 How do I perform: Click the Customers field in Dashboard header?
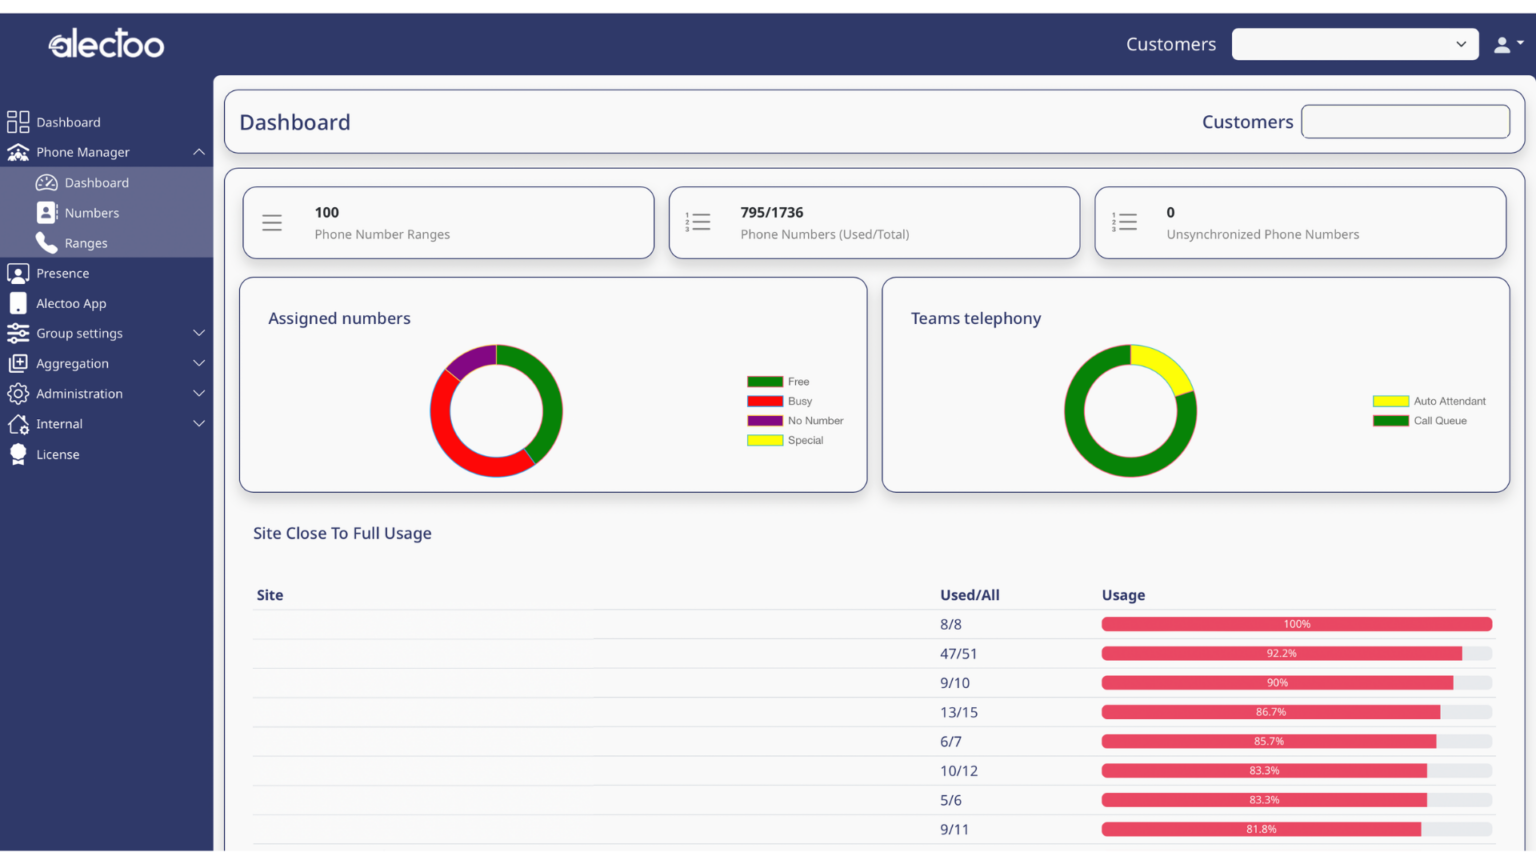[1405, 122]
